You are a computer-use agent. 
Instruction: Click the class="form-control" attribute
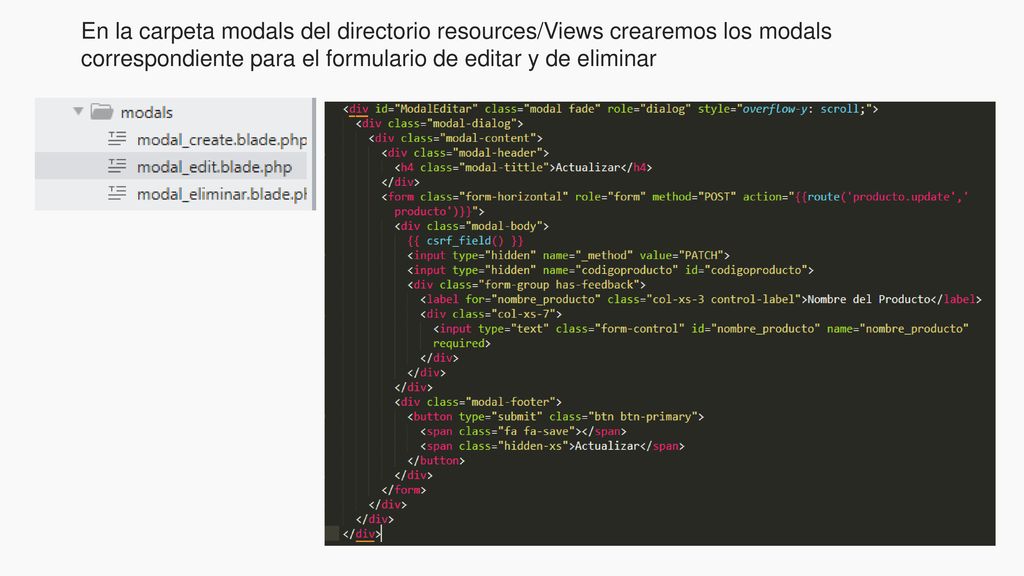tap(620, 328)
